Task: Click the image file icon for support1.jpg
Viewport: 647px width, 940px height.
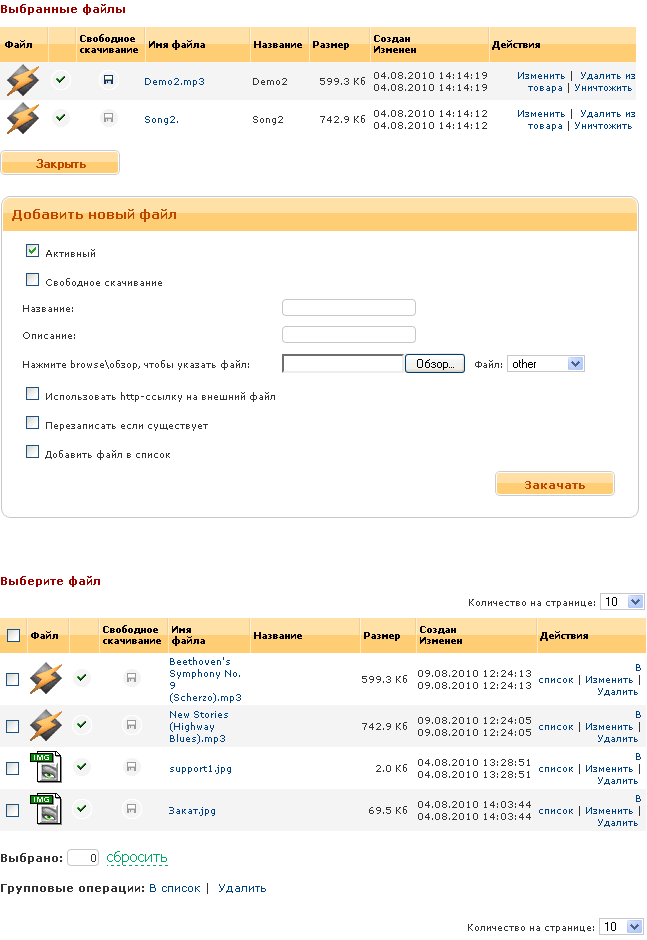Action: [x=45, y=767]
